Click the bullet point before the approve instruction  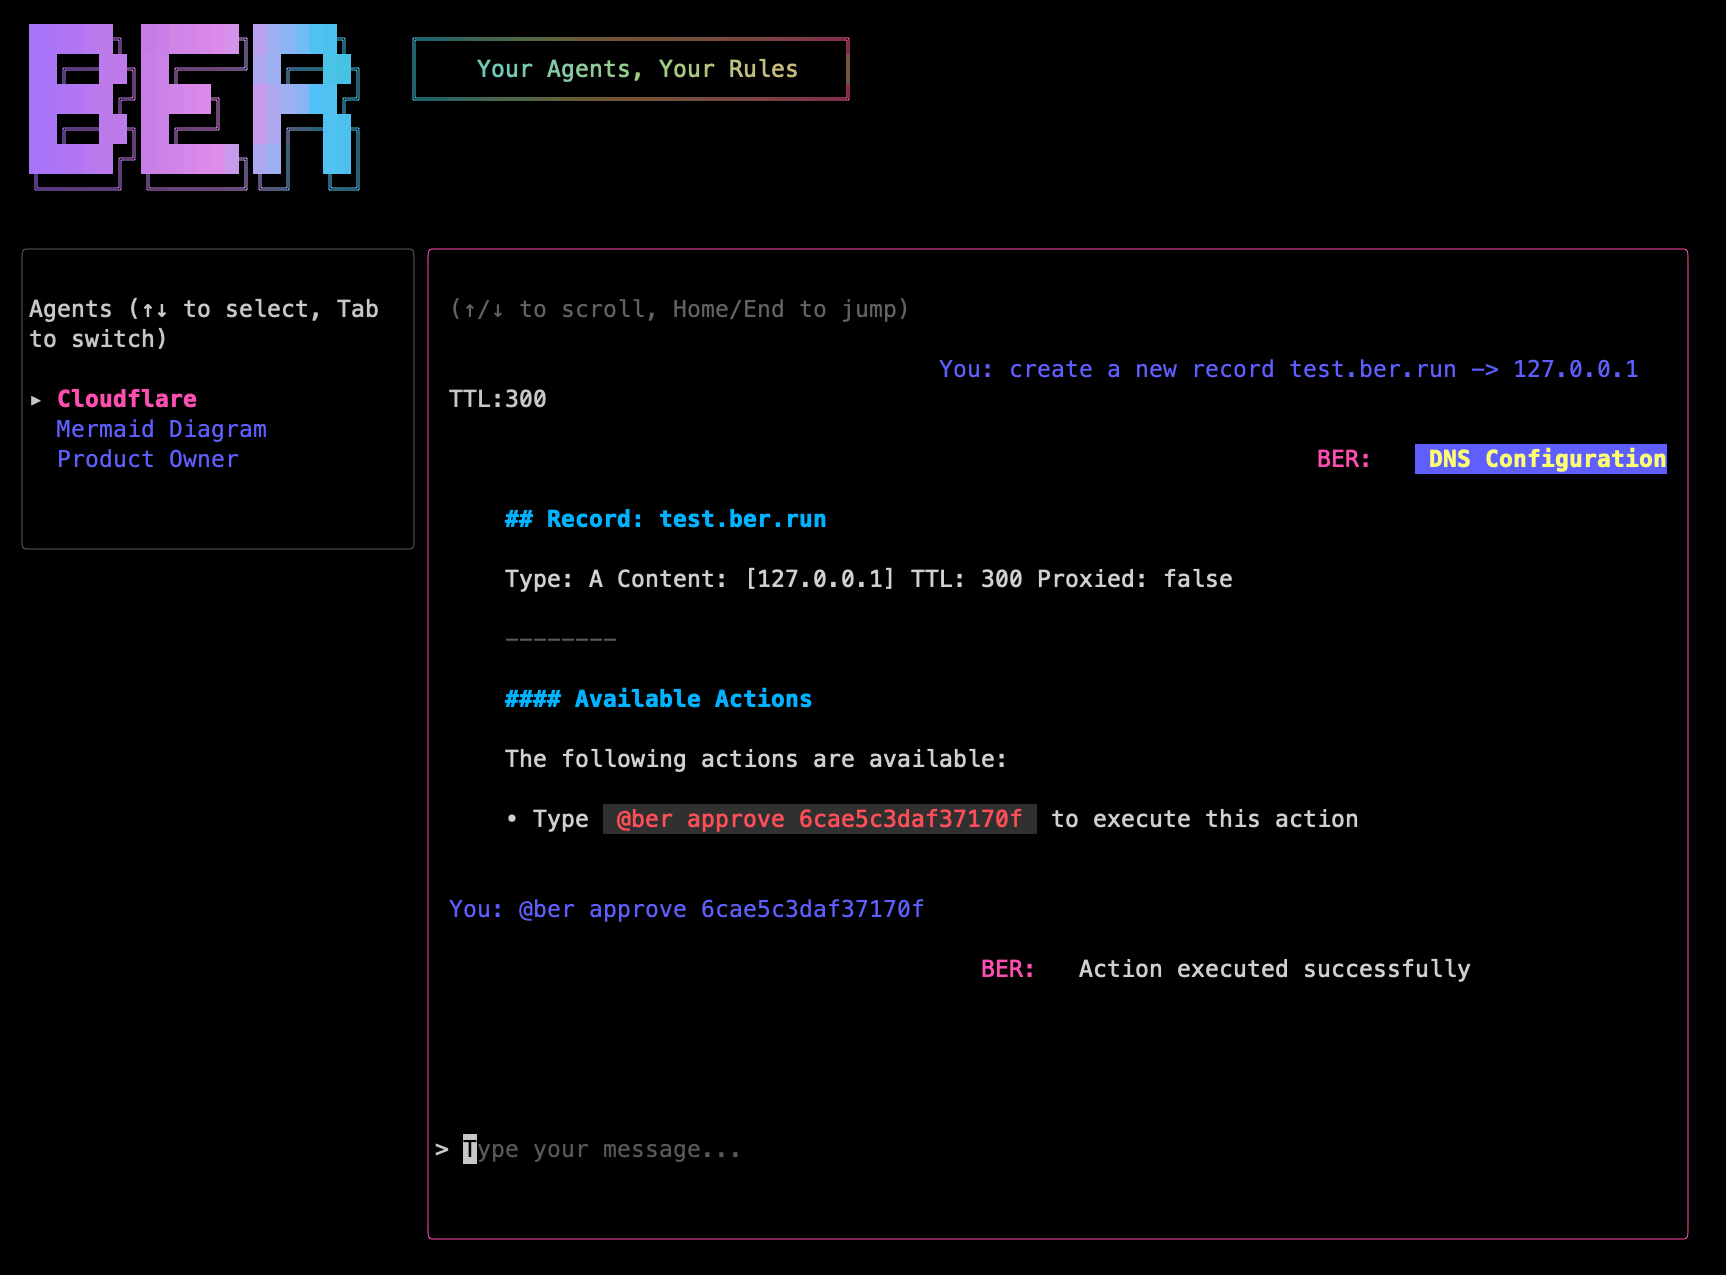pyautogui.click(x=512, y=819)
